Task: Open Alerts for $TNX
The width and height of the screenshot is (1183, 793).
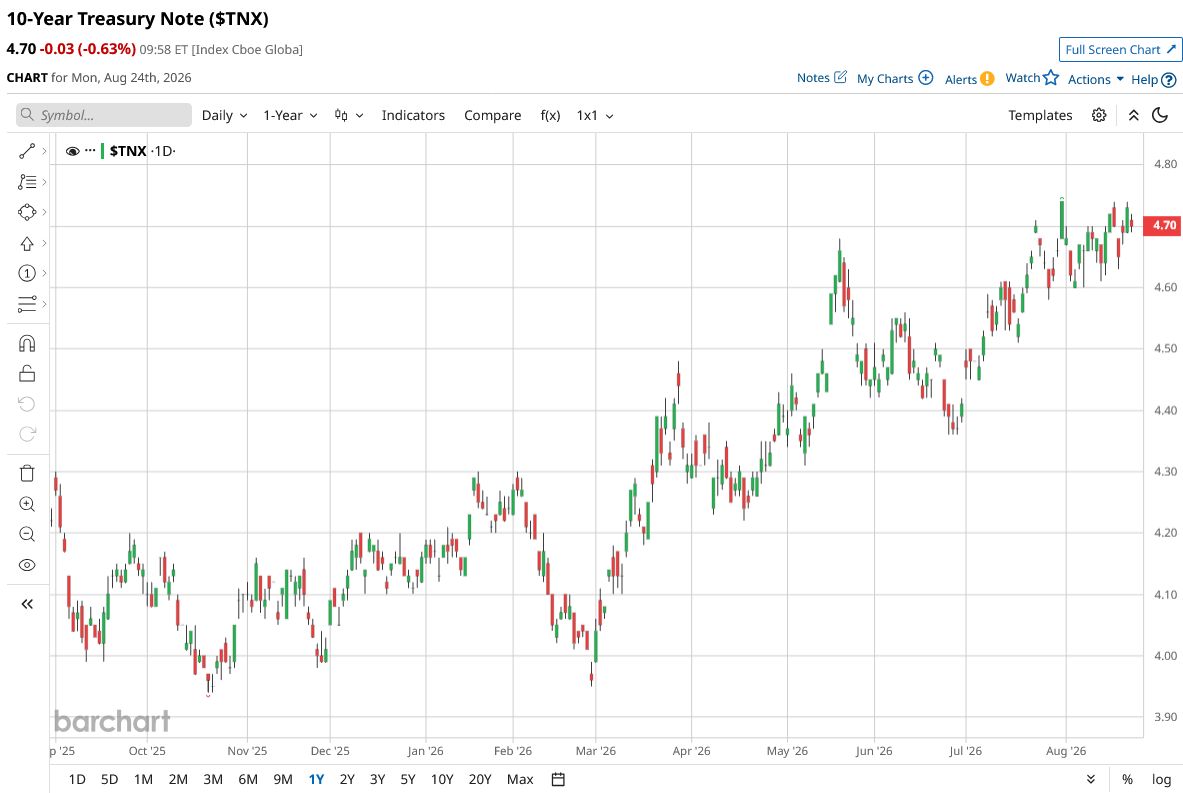Action: (969, 79)
